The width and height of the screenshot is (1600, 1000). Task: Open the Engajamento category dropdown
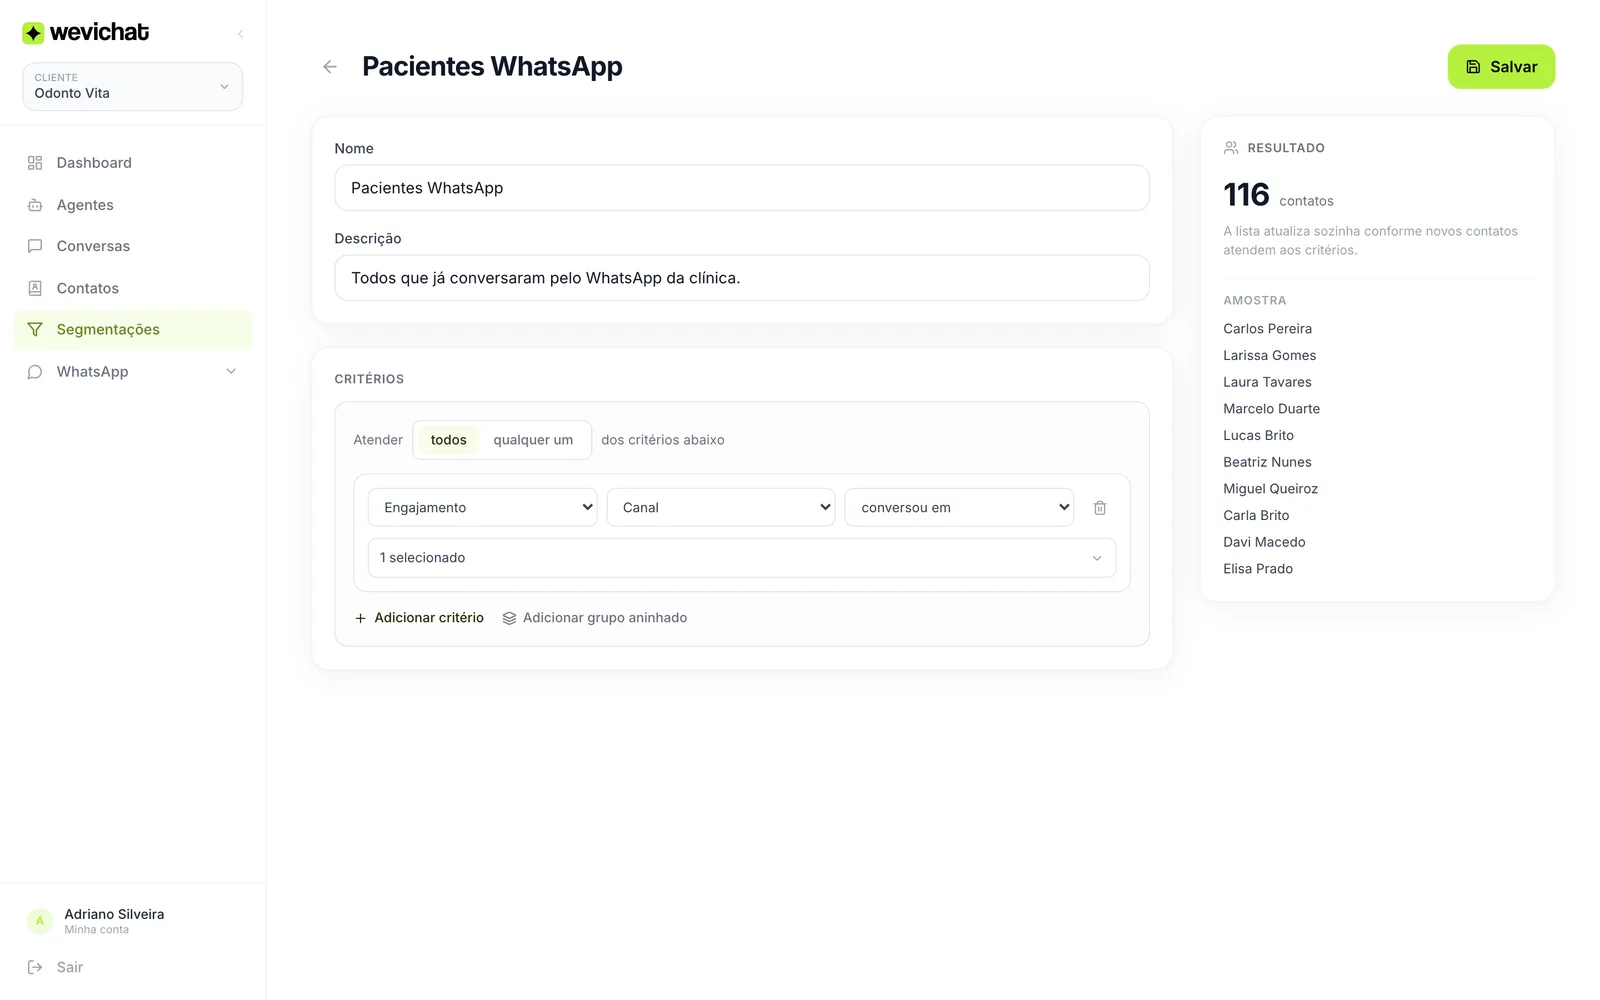tap(482, 508)
